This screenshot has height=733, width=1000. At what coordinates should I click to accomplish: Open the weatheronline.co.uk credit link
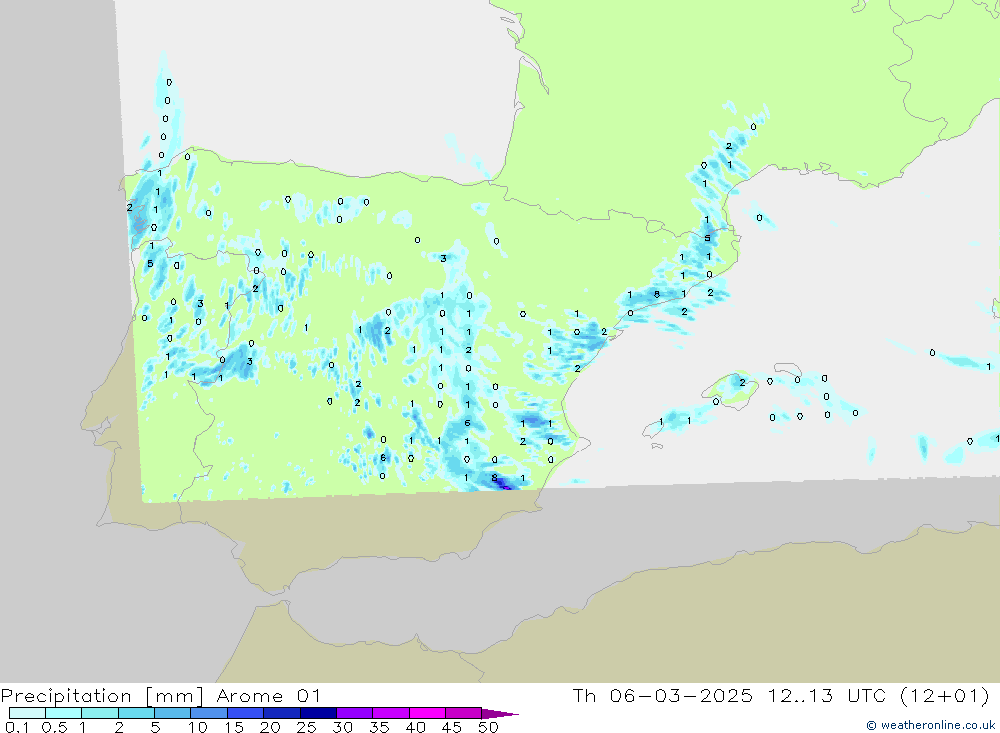931,725
